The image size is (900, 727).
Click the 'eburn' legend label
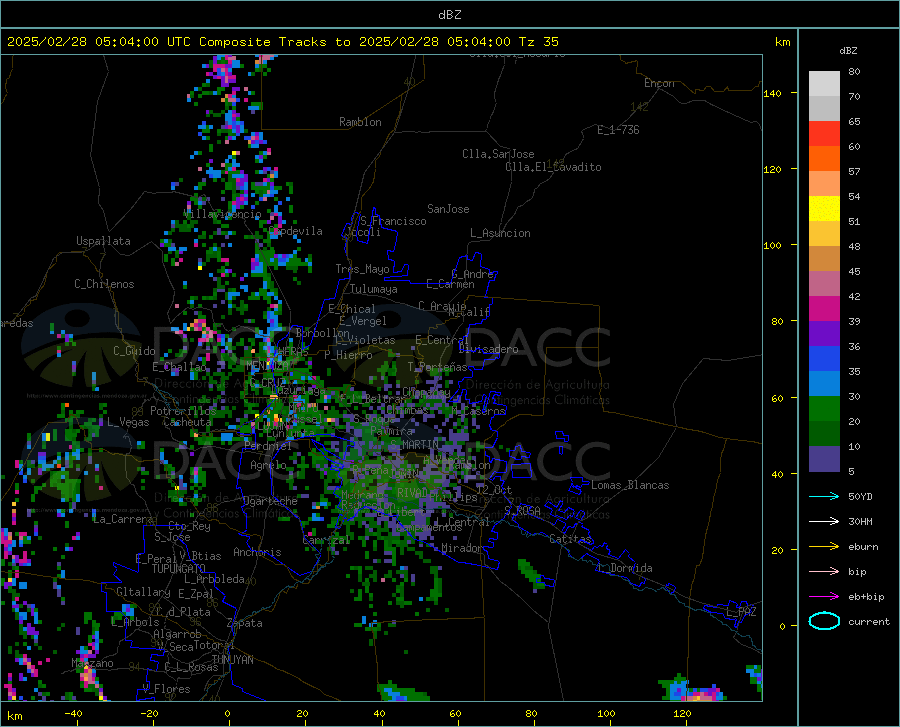point(863,547)
